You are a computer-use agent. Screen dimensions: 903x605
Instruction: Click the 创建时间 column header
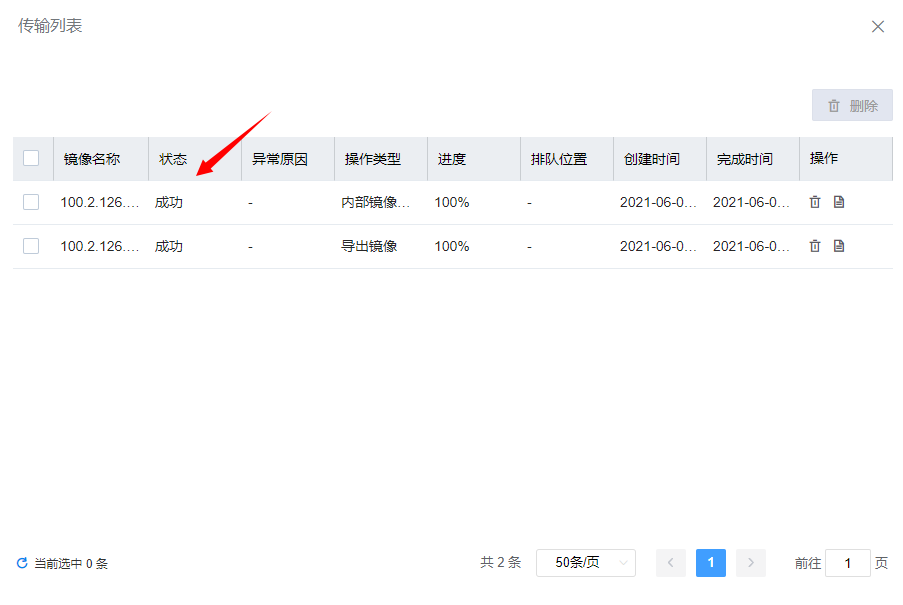[651, 159]
